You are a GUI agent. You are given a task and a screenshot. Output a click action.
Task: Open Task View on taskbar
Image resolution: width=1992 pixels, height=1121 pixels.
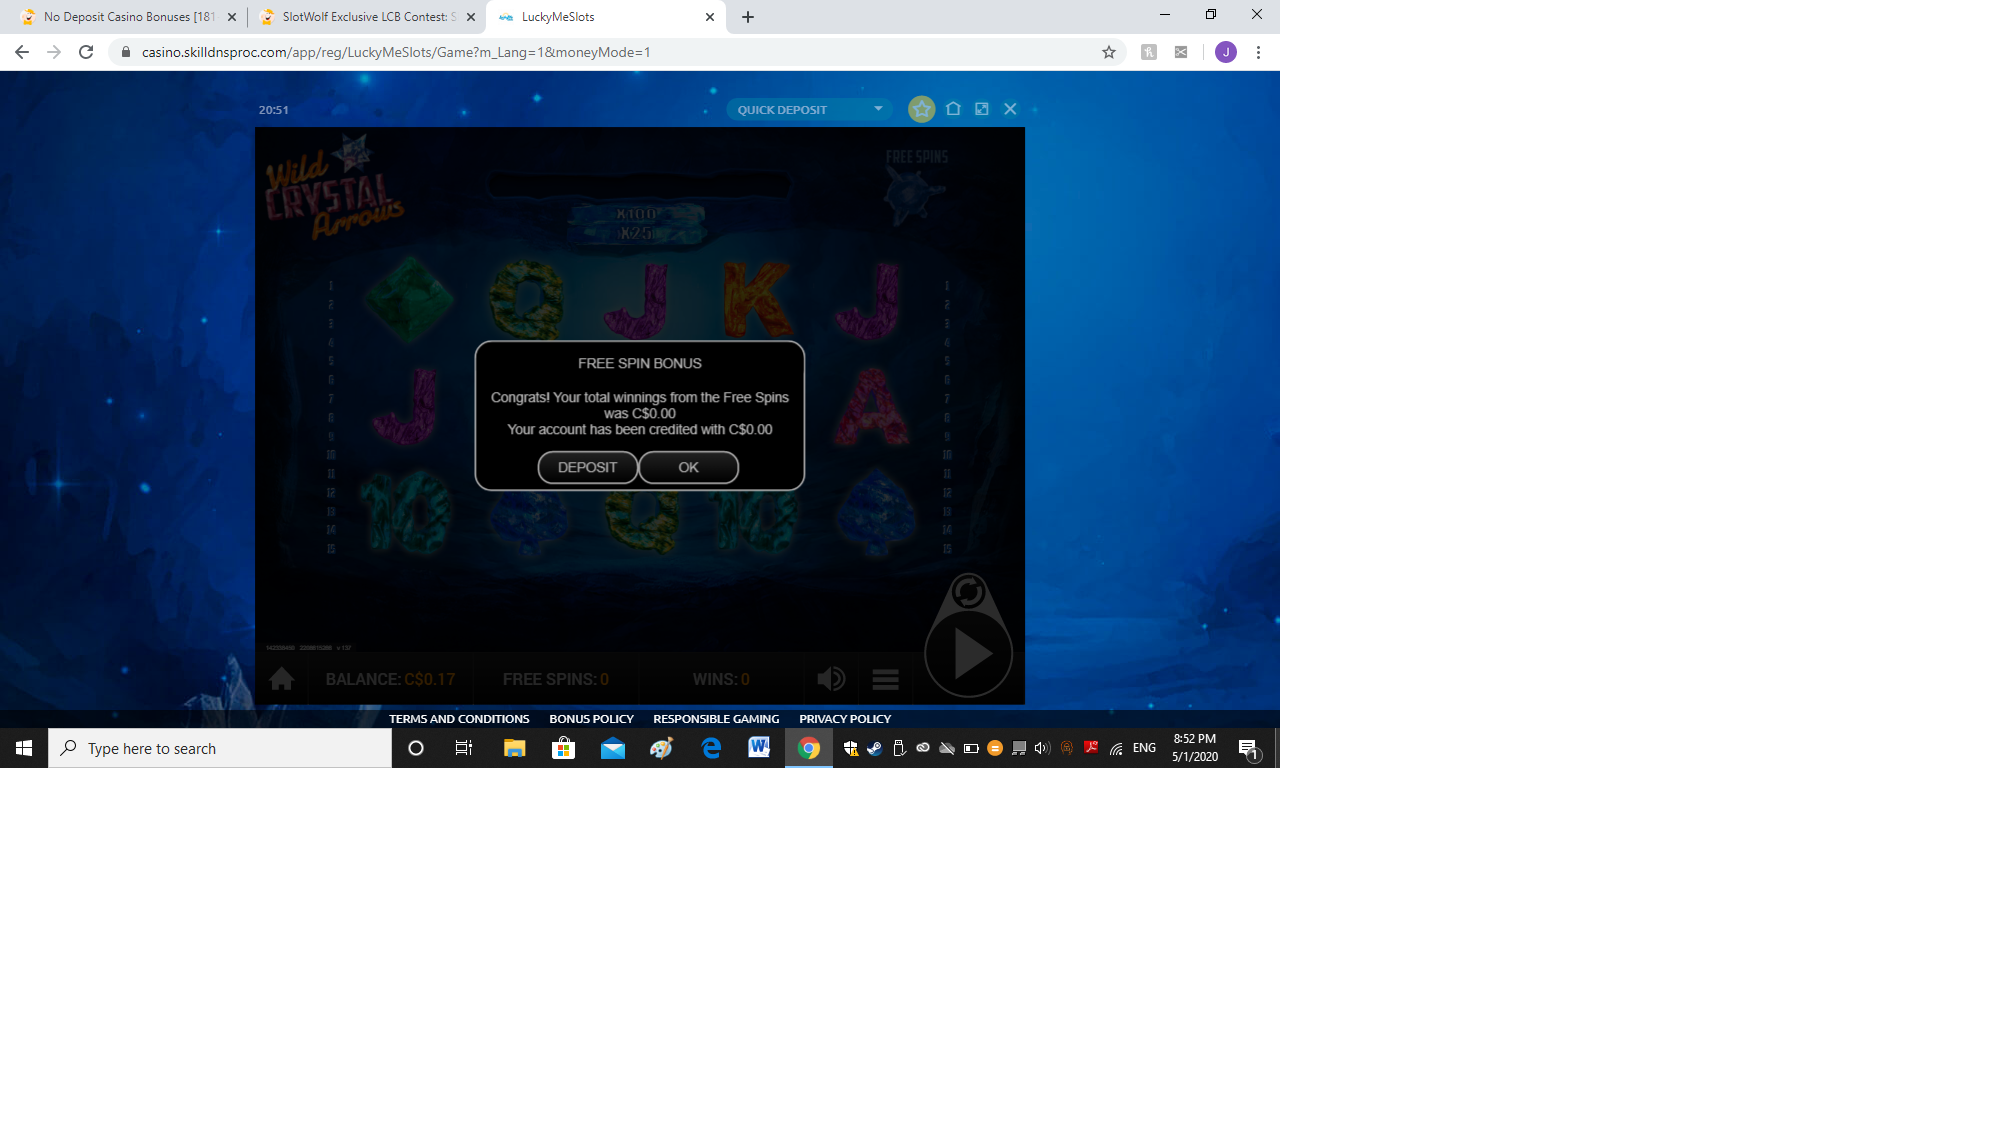pyautogui.click(x=464, y=748)
